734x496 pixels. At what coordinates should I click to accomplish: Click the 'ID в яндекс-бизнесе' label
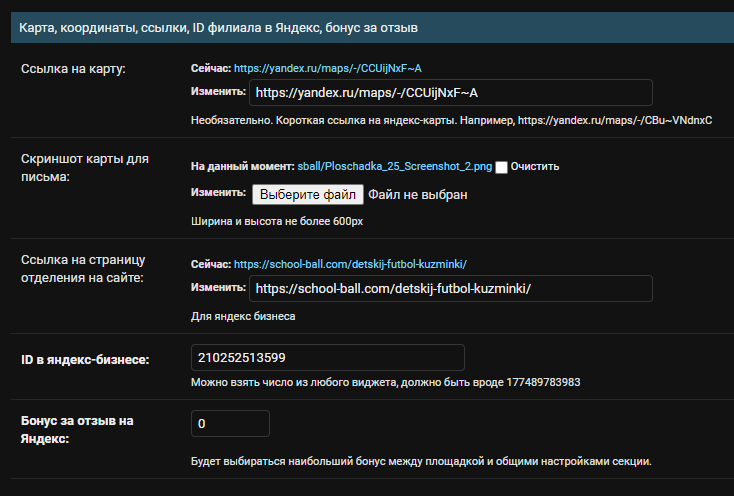click(x=85, y=359)
